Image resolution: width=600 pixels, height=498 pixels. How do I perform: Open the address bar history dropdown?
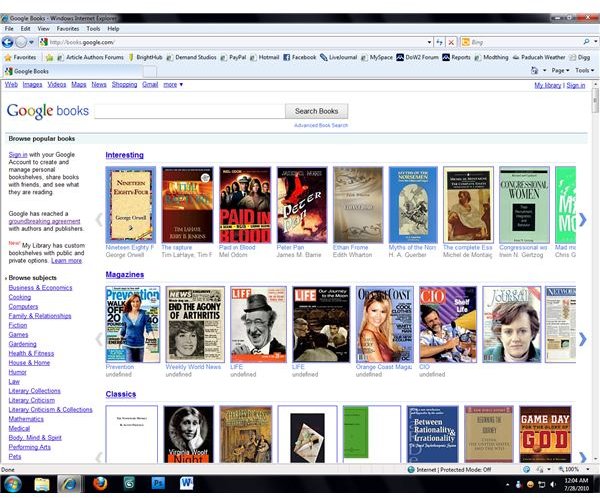(x=429, y=42)
